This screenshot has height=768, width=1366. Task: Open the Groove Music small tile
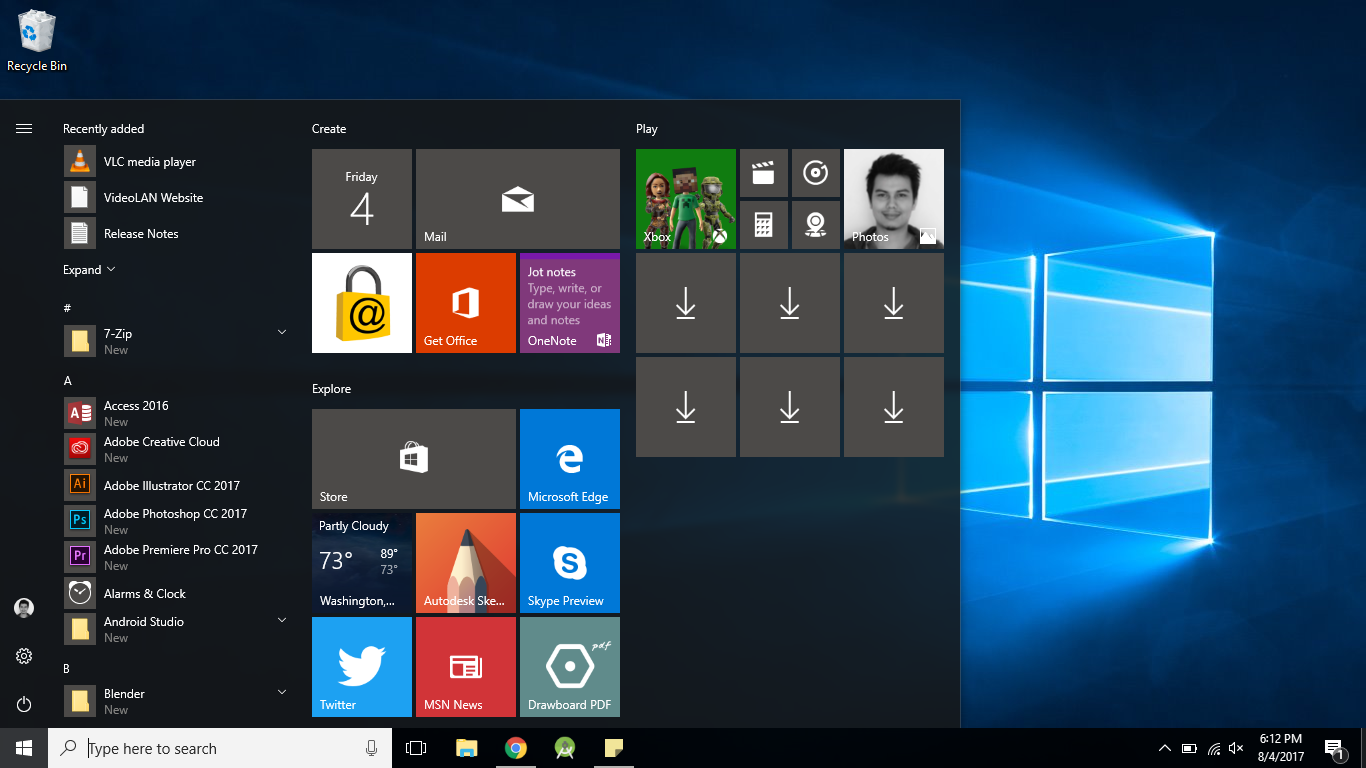pyautogui.click(x=816, y=173)
